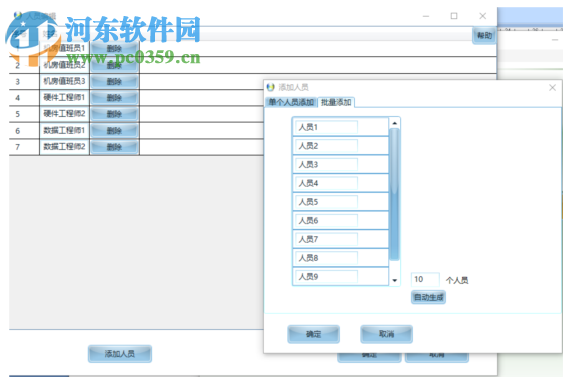Viewport: 572px width, 390px height.
Task: Click the 人员5 name field
Action: click(326, 202)
